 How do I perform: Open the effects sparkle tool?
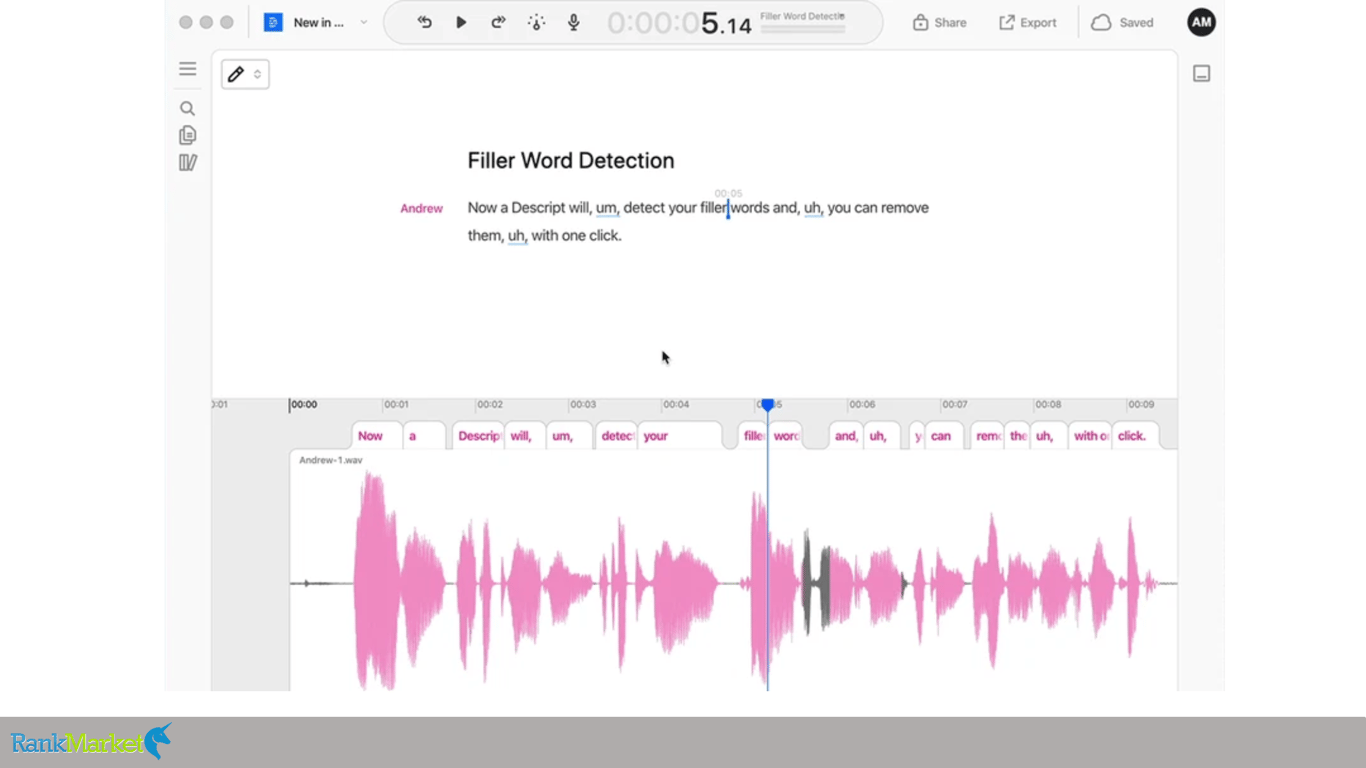[536, 22]
